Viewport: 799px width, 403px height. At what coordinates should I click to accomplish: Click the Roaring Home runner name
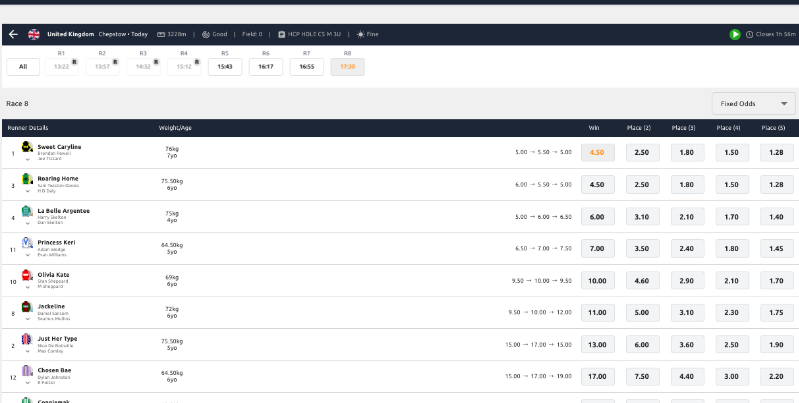coord(58,178)
